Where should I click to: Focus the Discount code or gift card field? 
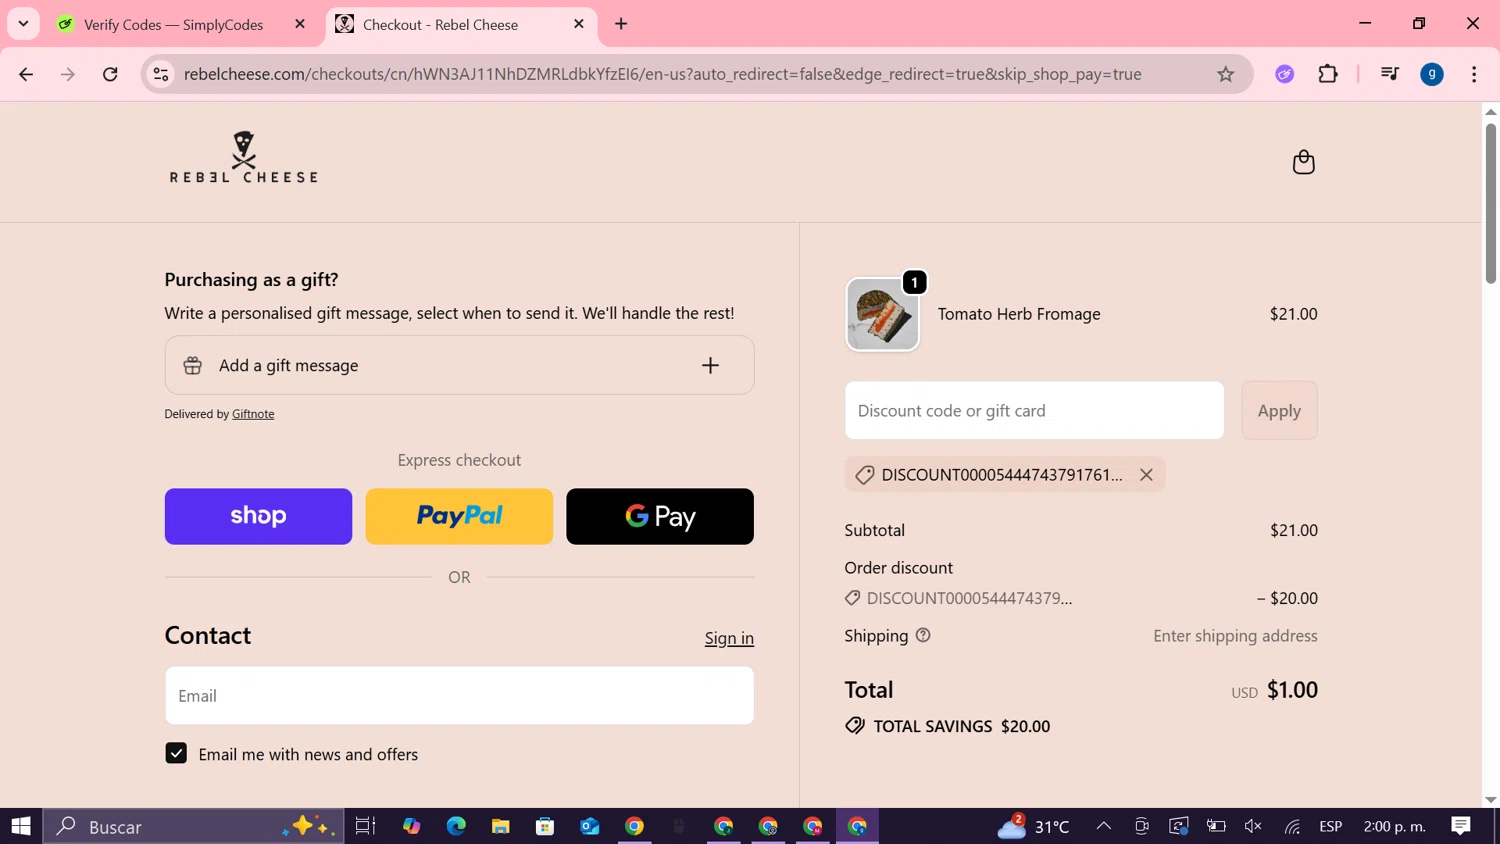click(x=1034, y=410)
